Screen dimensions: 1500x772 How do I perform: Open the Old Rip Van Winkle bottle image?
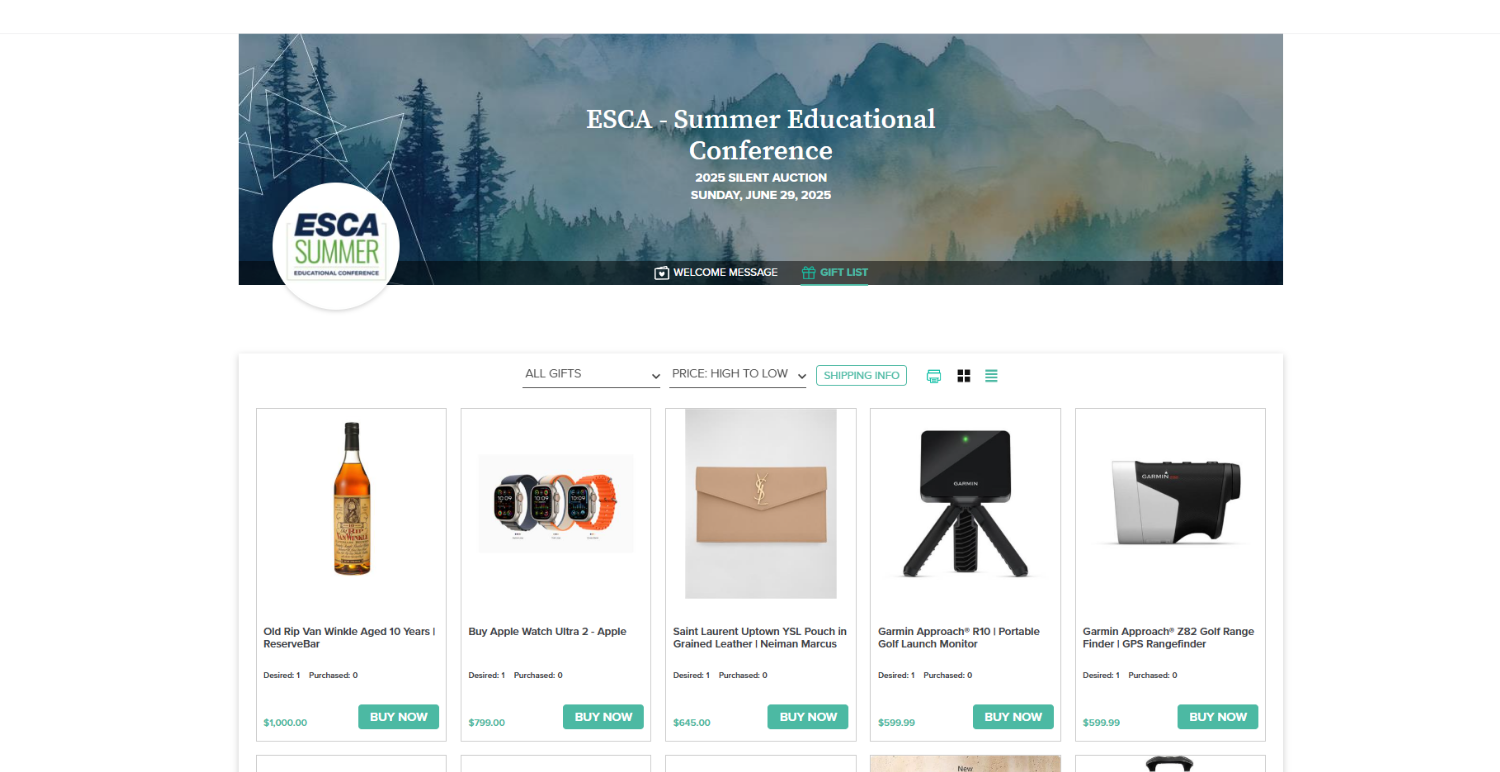pos(351,498)
